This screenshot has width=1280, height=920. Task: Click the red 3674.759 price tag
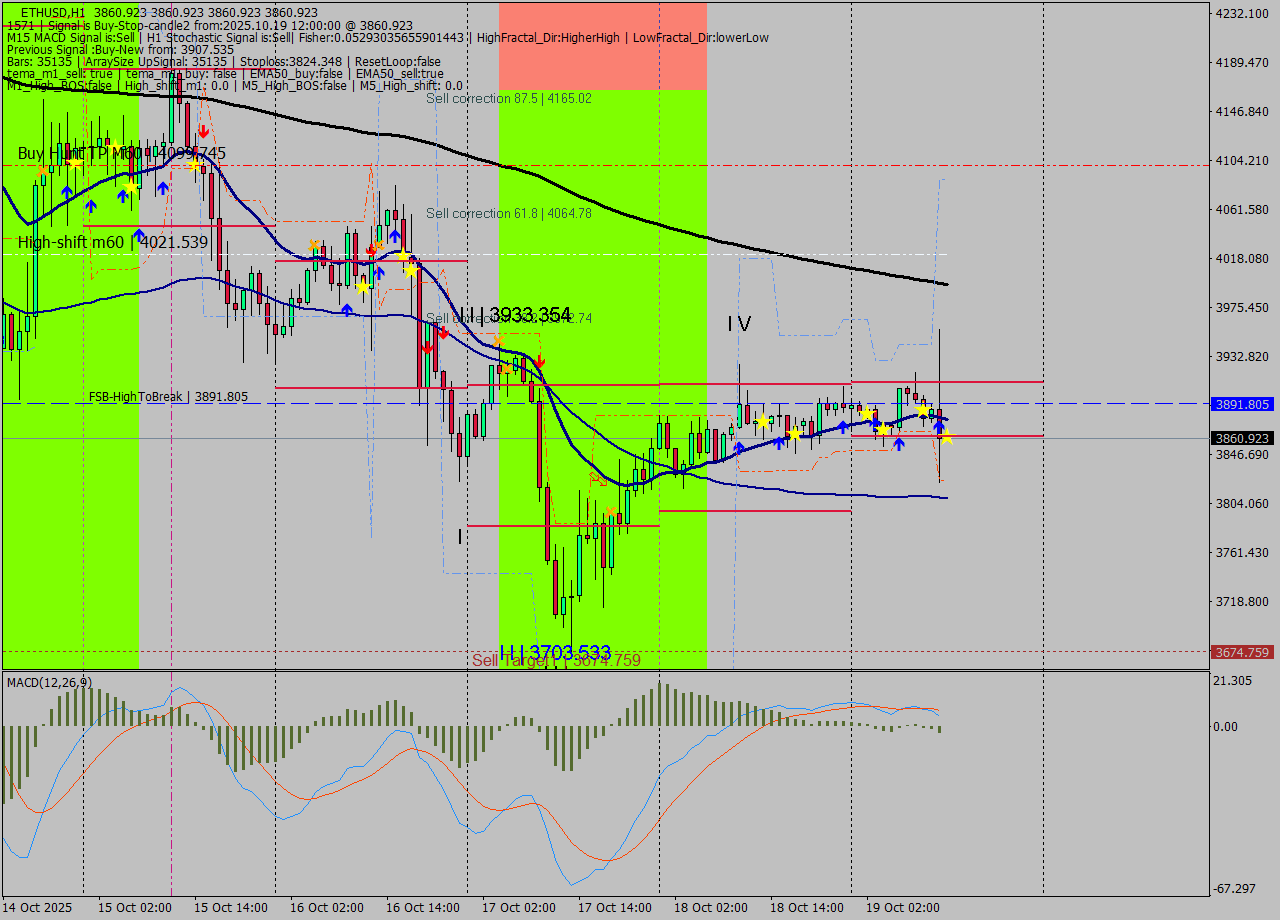tap(1241, 652)
